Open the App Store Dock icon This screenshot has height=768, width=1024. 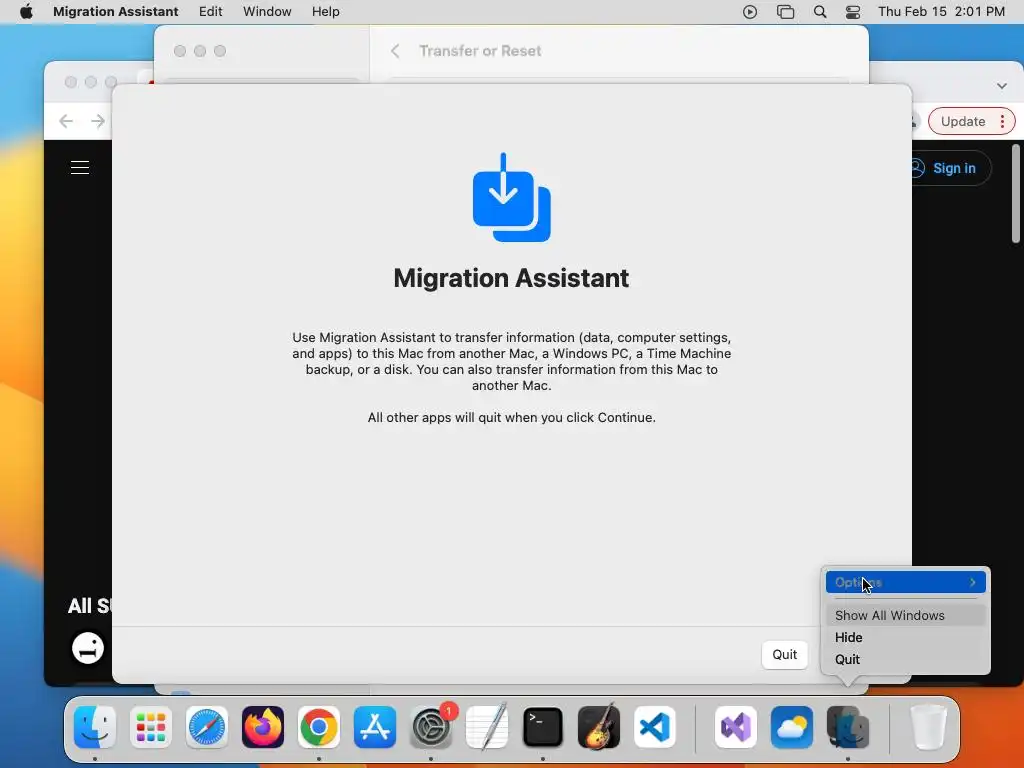point(375,727)
